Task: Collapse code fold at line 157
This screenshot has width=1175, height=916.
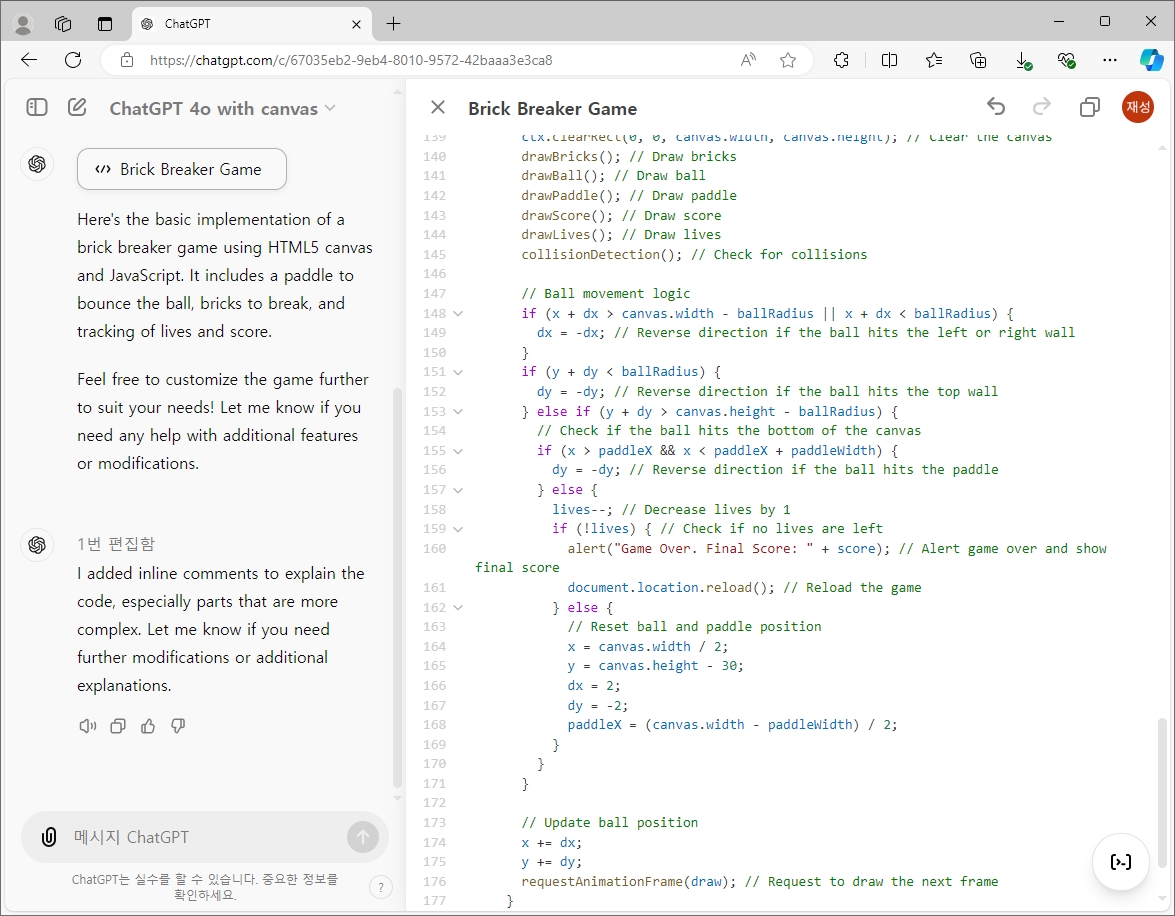Action: coord(458,489)
